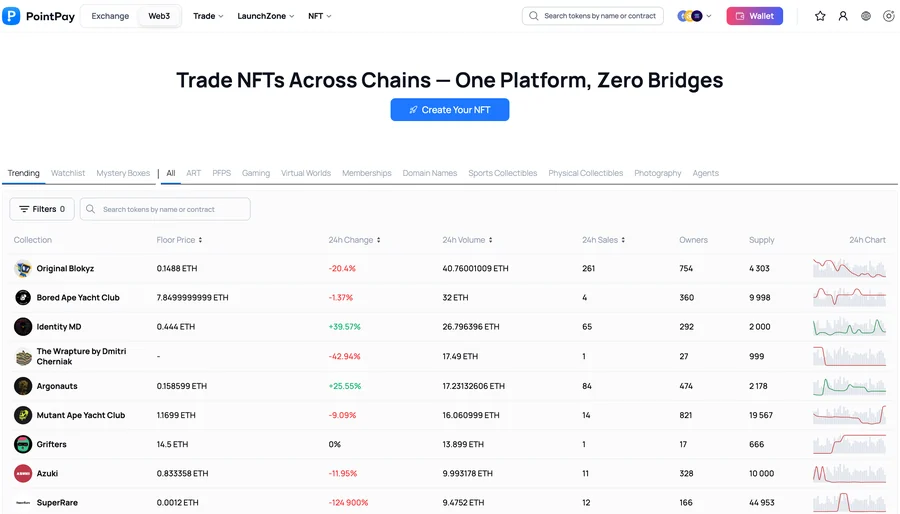Click the Grifters collection avatar
The image size is (900, 514).
(23, 444)
